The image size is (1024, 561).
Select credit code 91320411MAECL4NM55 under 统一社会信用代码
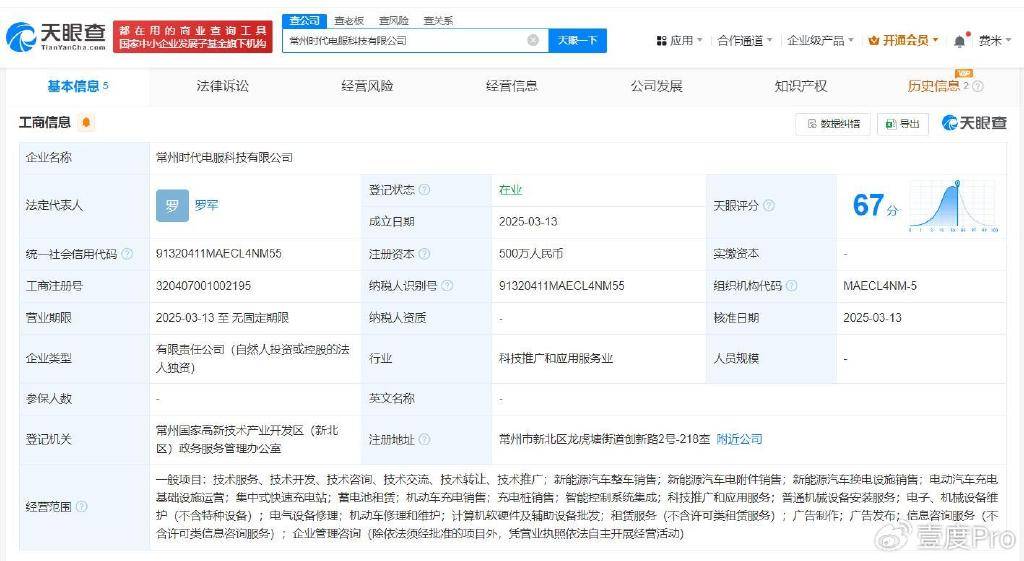(x=218, y=253)
